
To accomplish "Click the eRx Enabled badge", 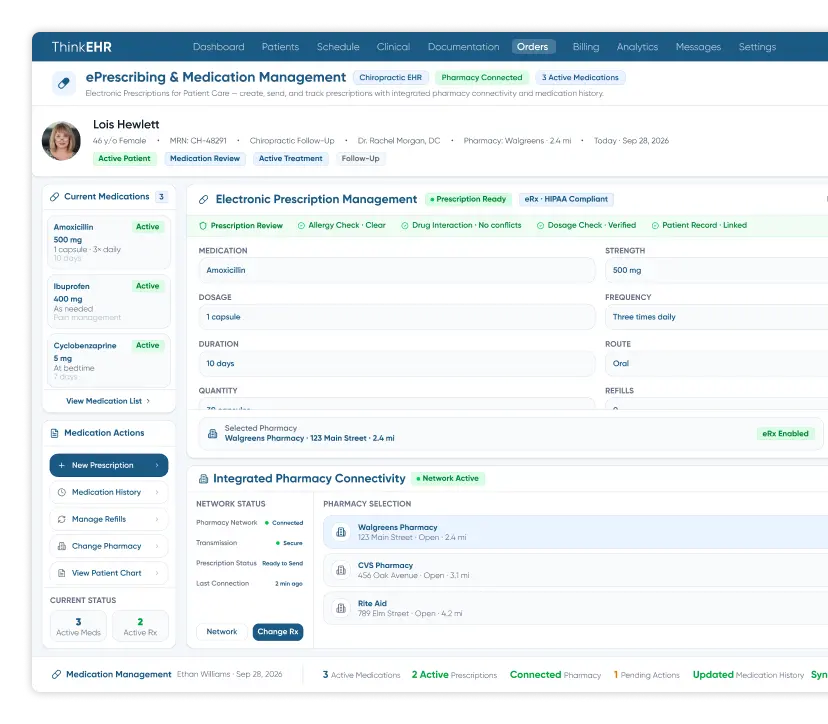I will [785, 434].
